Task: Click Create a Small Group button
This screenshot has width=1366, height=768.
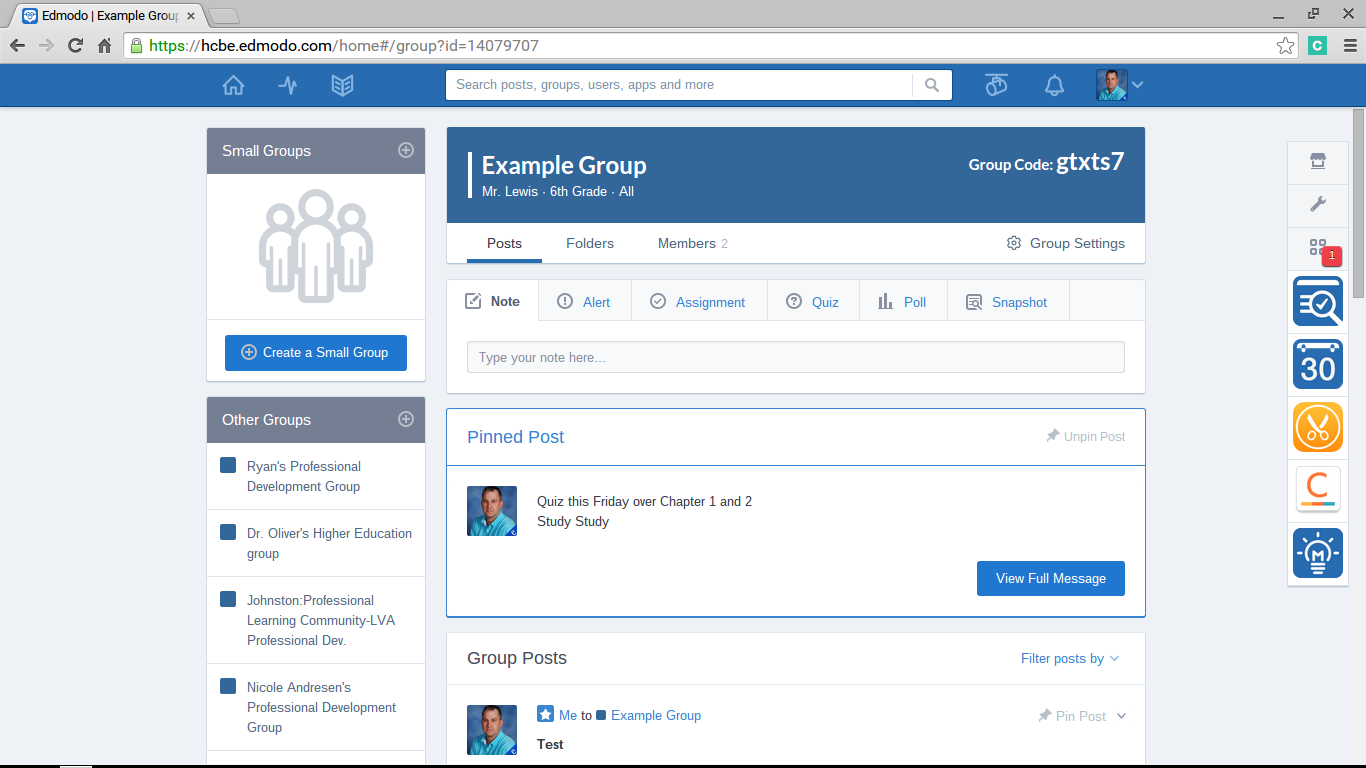Action: pyautogui.click(x=316, y=352)
